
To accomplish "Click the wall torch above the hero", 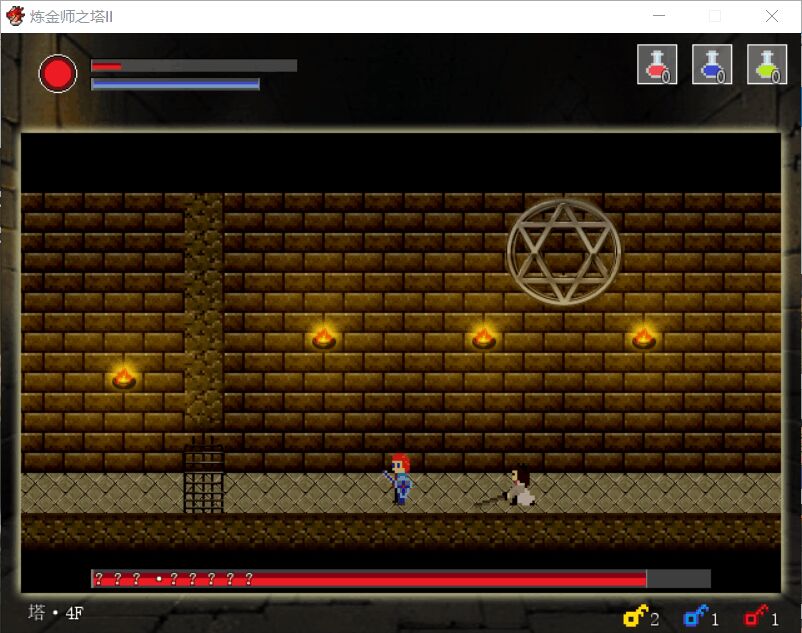I will tap(324, 337).
